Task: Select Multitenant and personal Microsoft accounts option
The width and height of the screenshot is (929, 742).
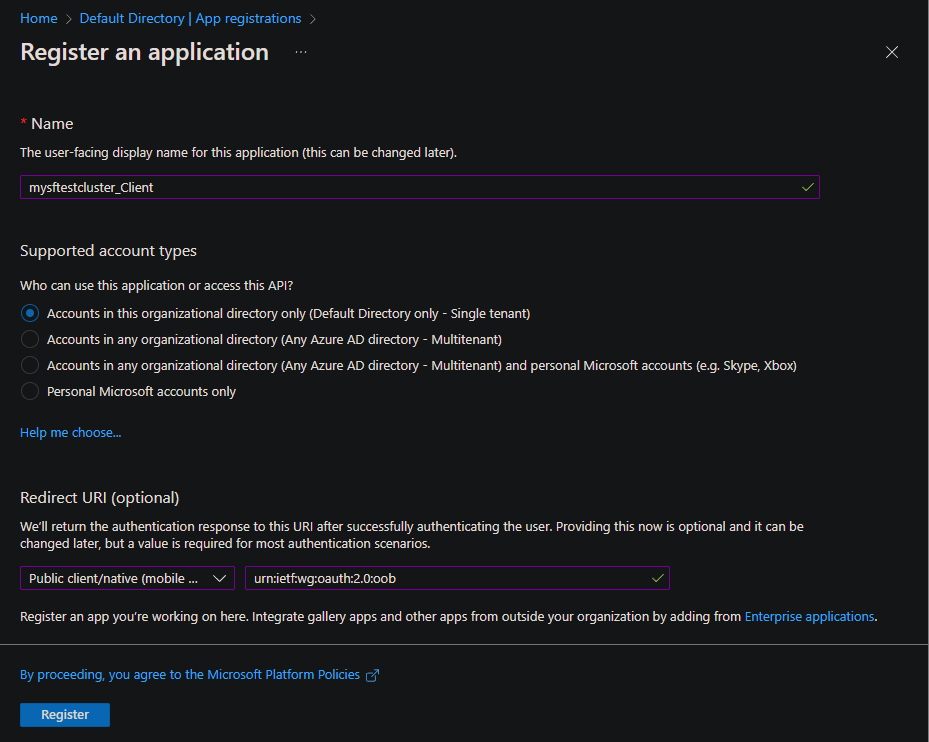Action: (x=30, y=365)
